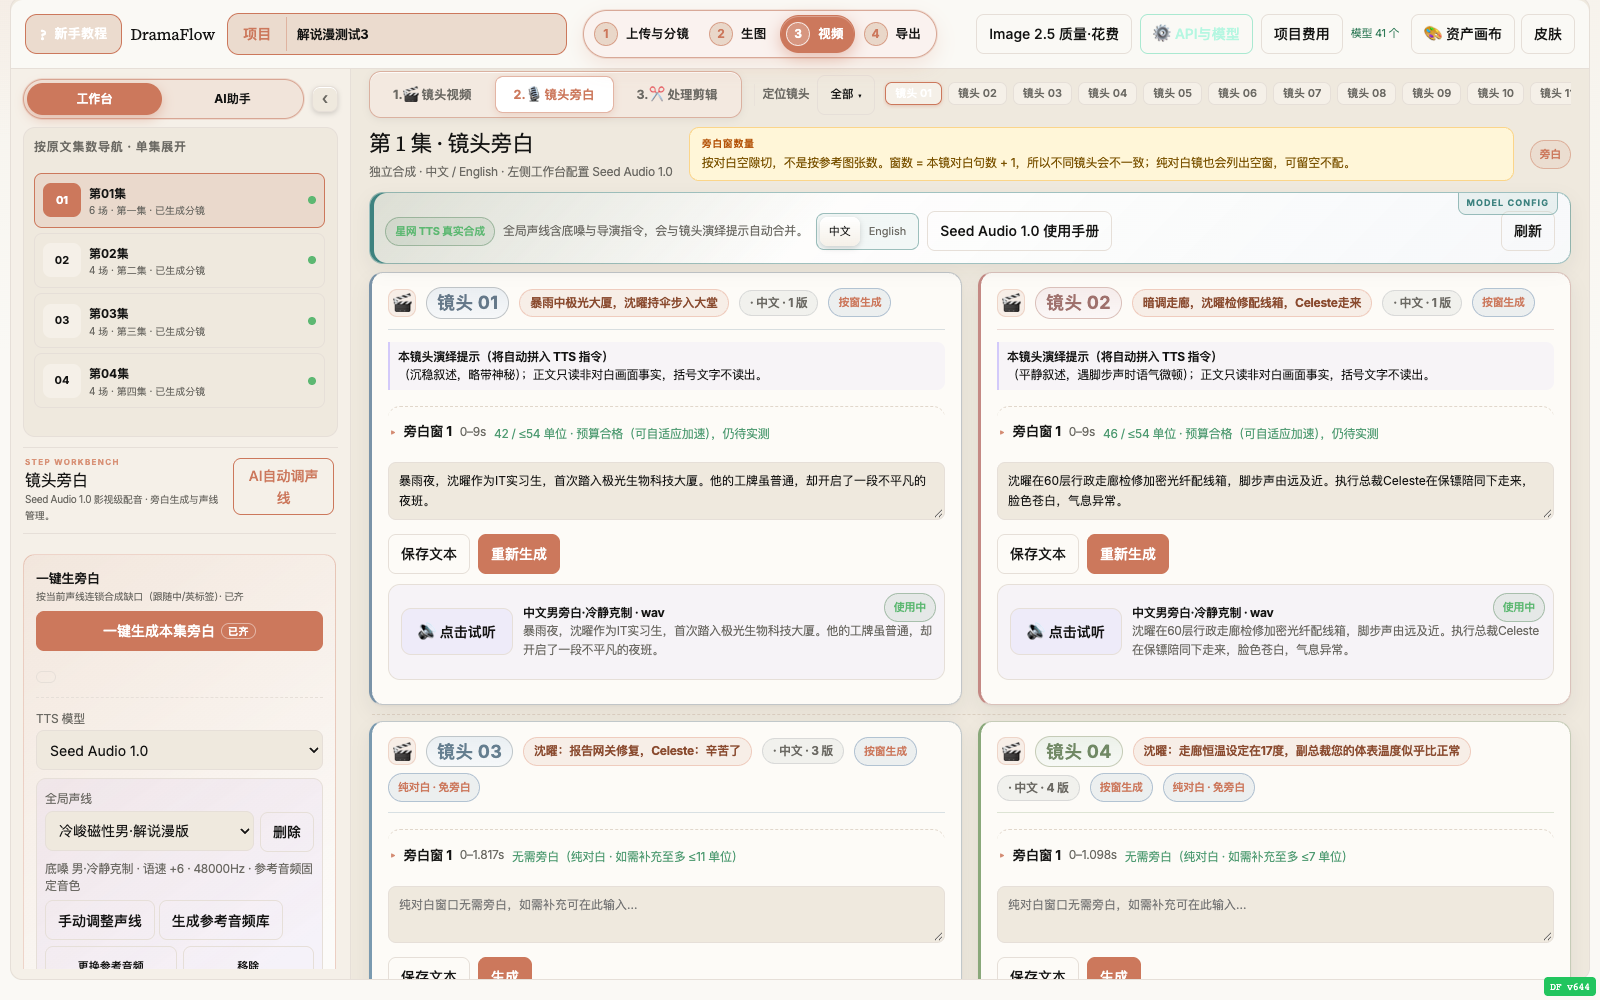Switch TTS language to 中文
The height and width of the screenshot is (1000, 1600).
(x=840, y=231)
